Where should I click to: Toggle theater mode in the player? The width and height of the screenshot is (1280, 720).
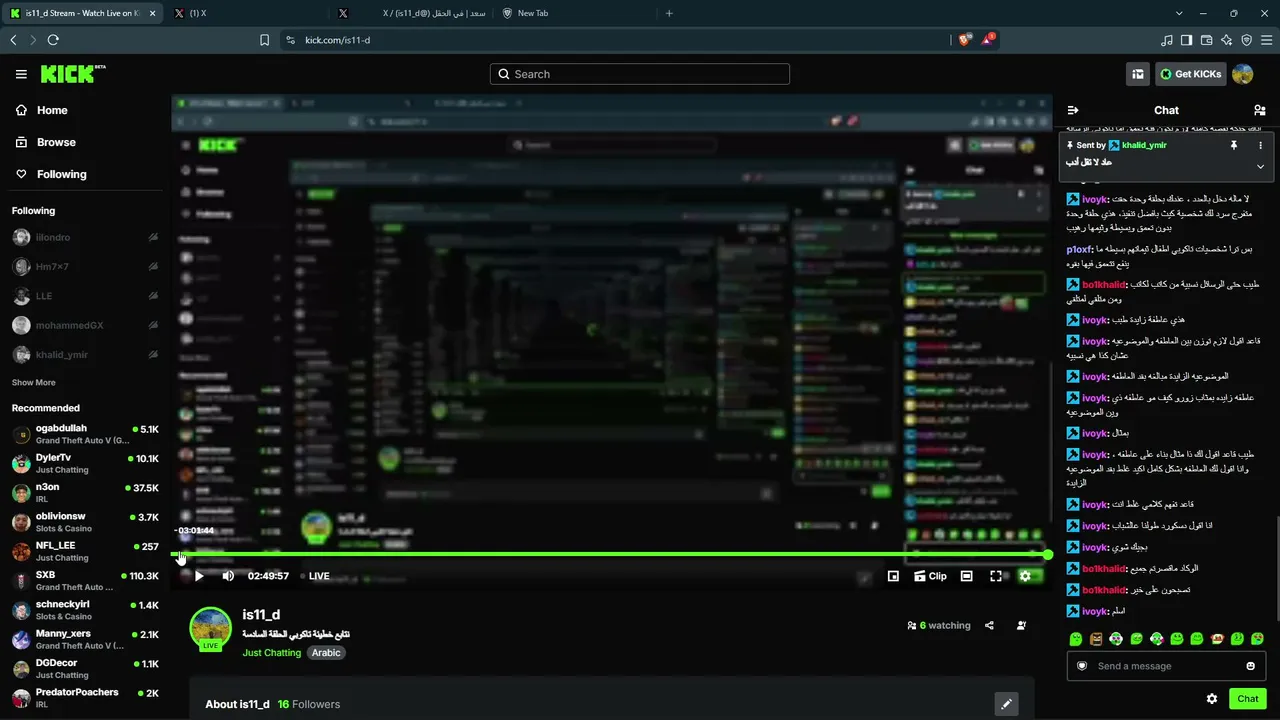(966, 576)
